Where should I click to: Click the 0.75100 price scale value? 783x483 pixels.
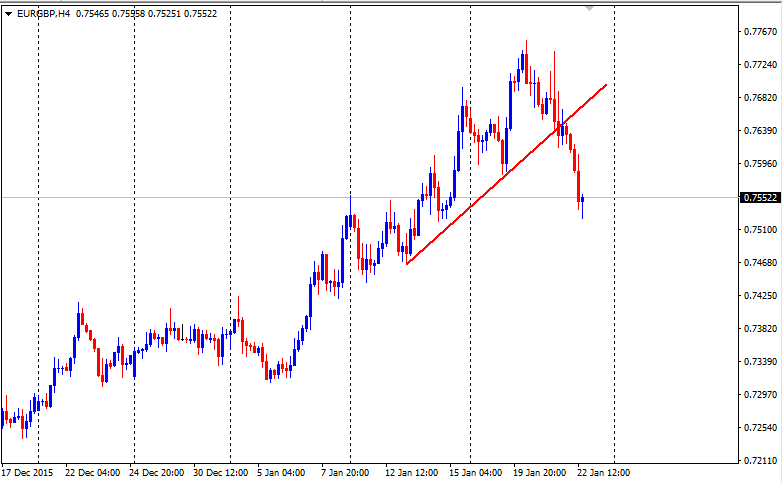tap(761, 230)
